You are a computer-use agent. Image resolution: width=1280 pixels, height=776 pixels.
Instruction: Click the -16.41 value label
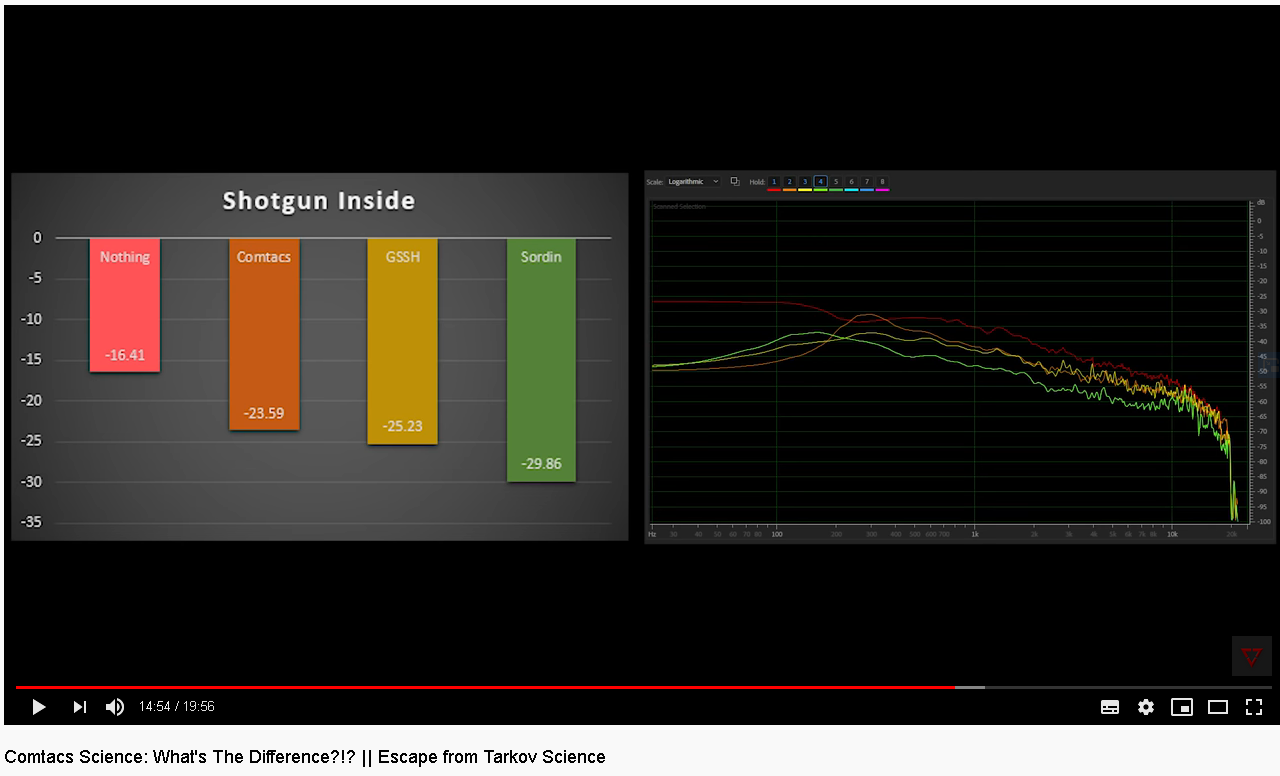(x=125, y=355)
